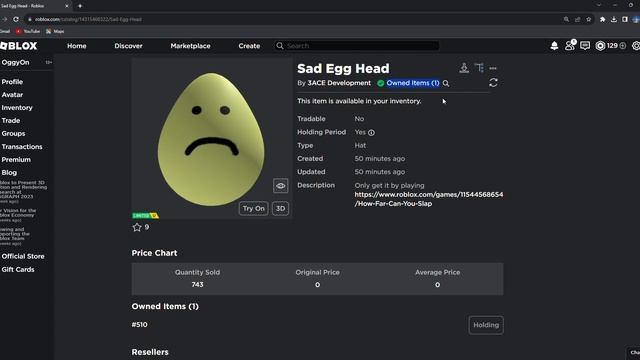Open Profile in sidebar
The image size is (640, 360).
tap(12, 82)
